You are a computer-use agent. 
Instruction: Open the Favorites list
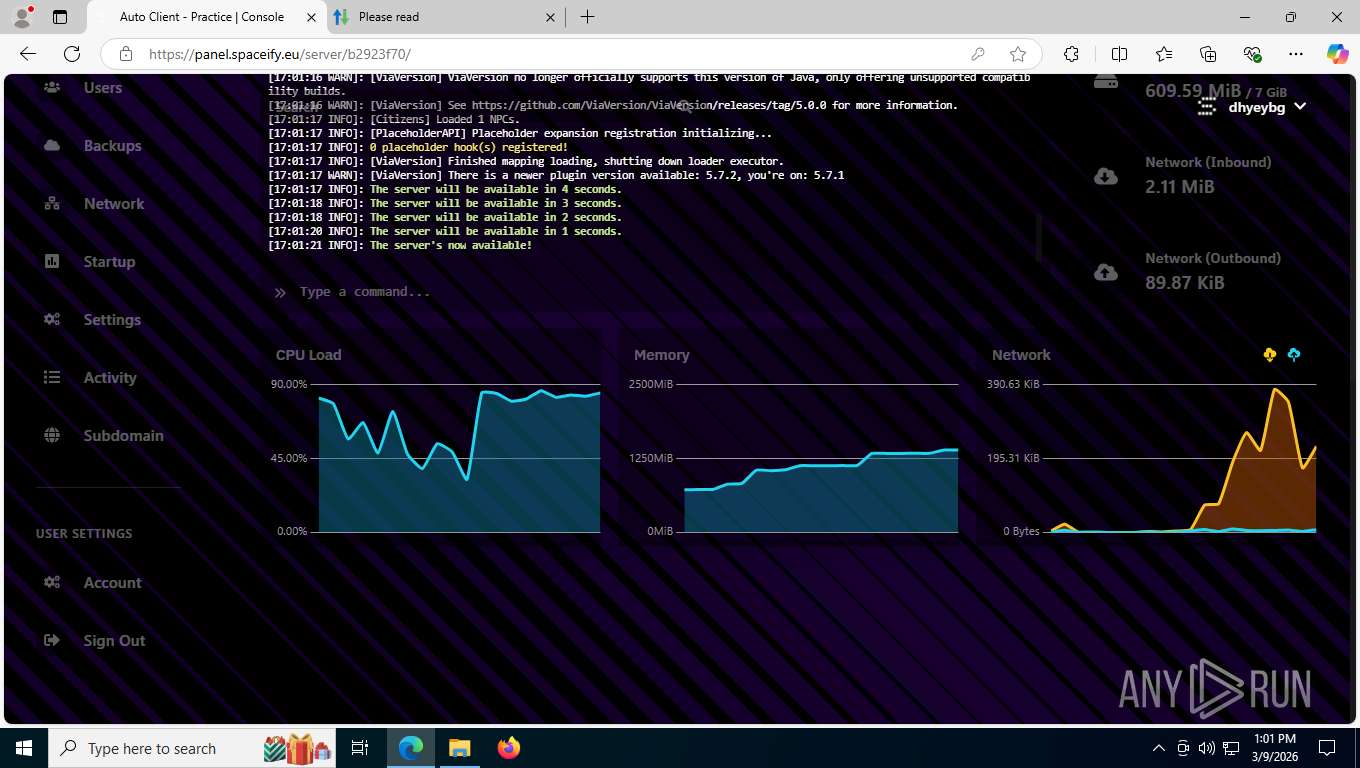1164,54
